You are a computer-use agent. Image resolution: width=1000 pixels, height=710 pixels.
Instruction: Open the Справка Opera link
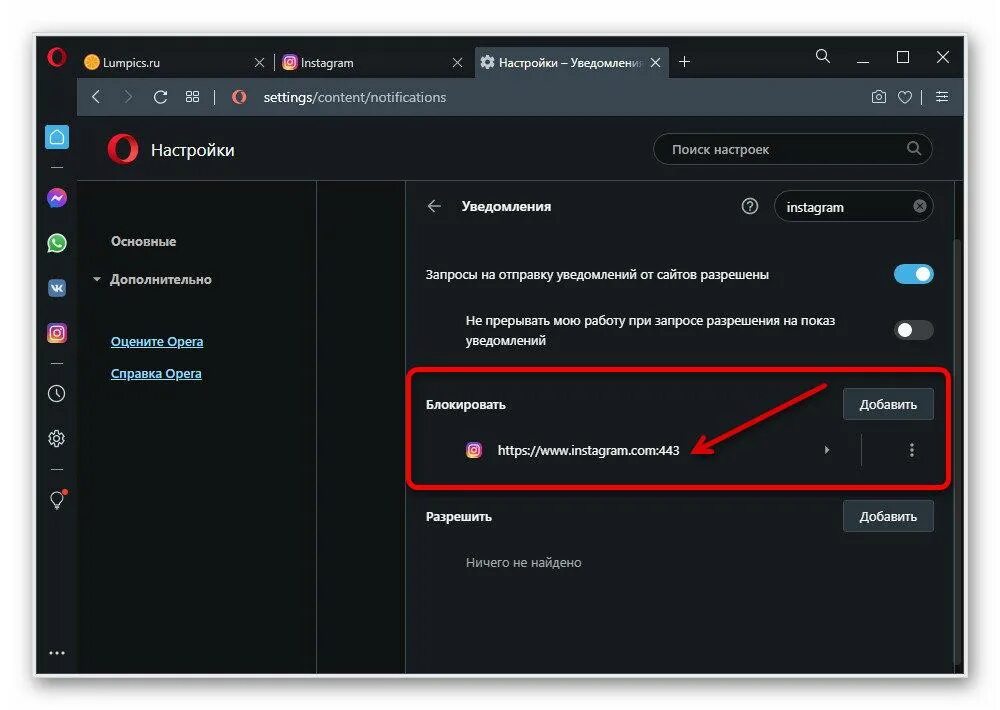[156, 373]
